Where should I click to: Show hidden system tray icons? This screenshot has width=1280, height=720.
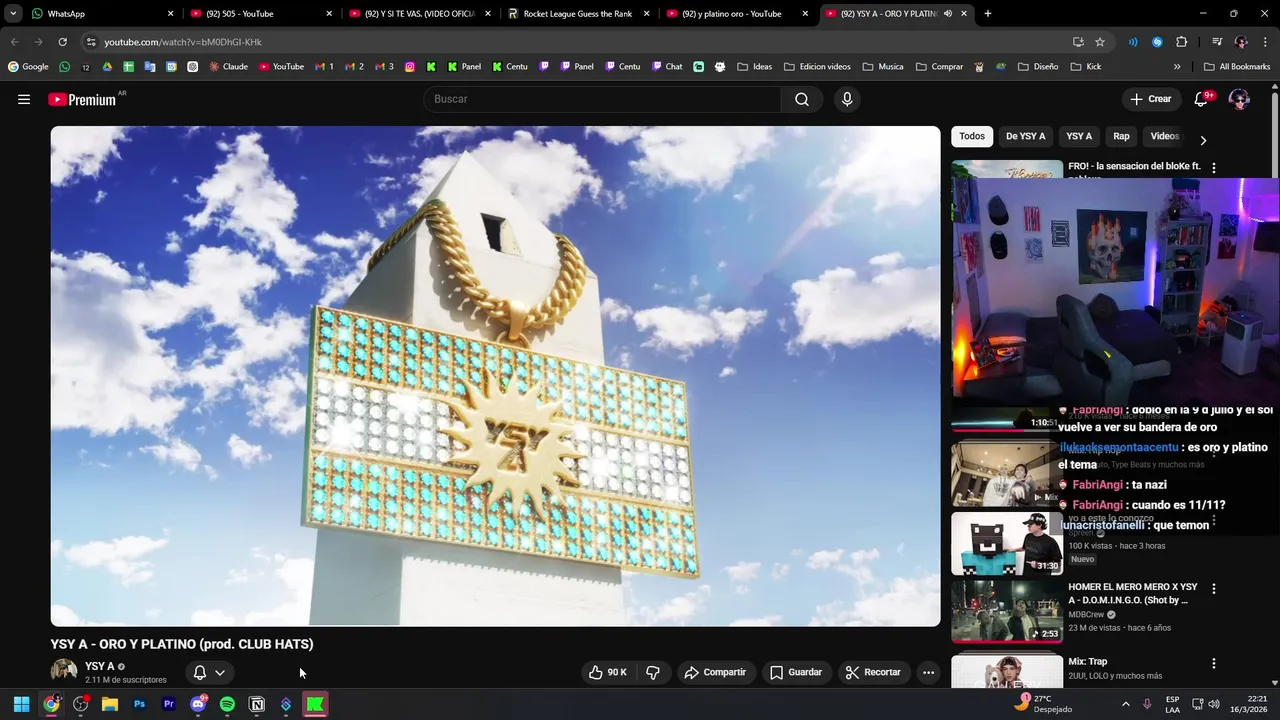1125,704
